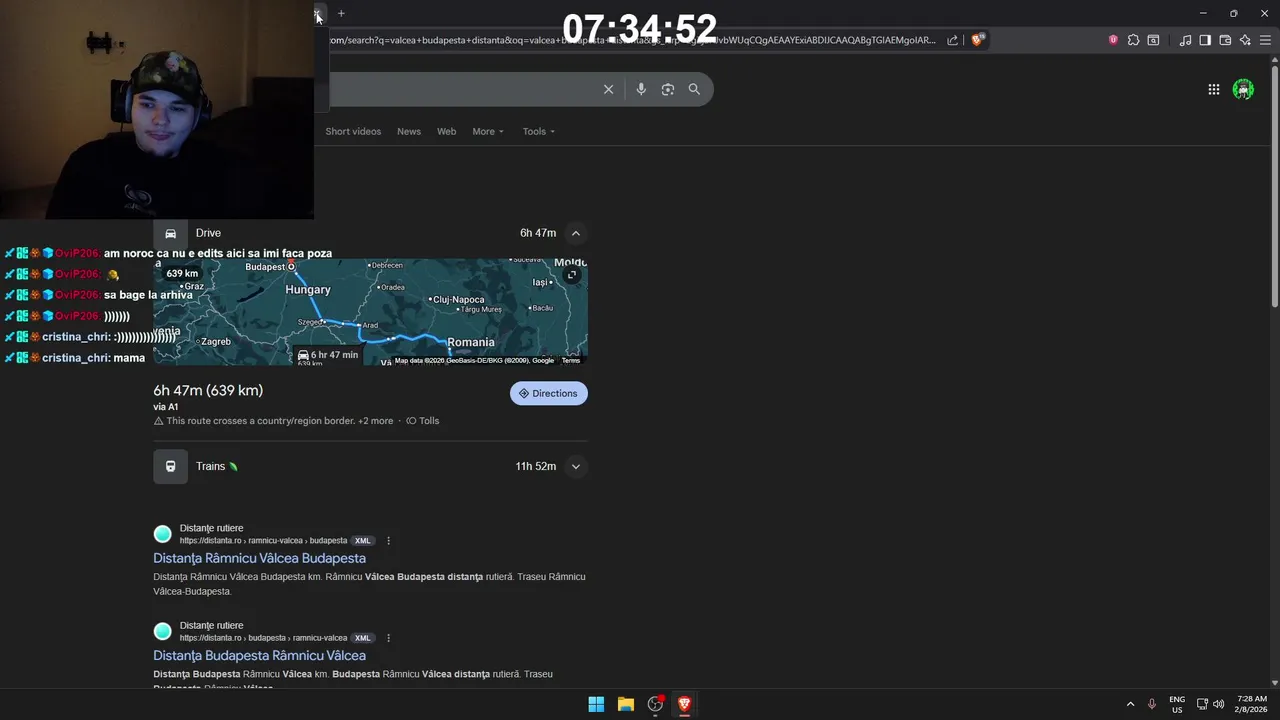This screenshot has height=720, width=1280.
Task: Click the magnifier search button
Action: click(x=694, y=89)
